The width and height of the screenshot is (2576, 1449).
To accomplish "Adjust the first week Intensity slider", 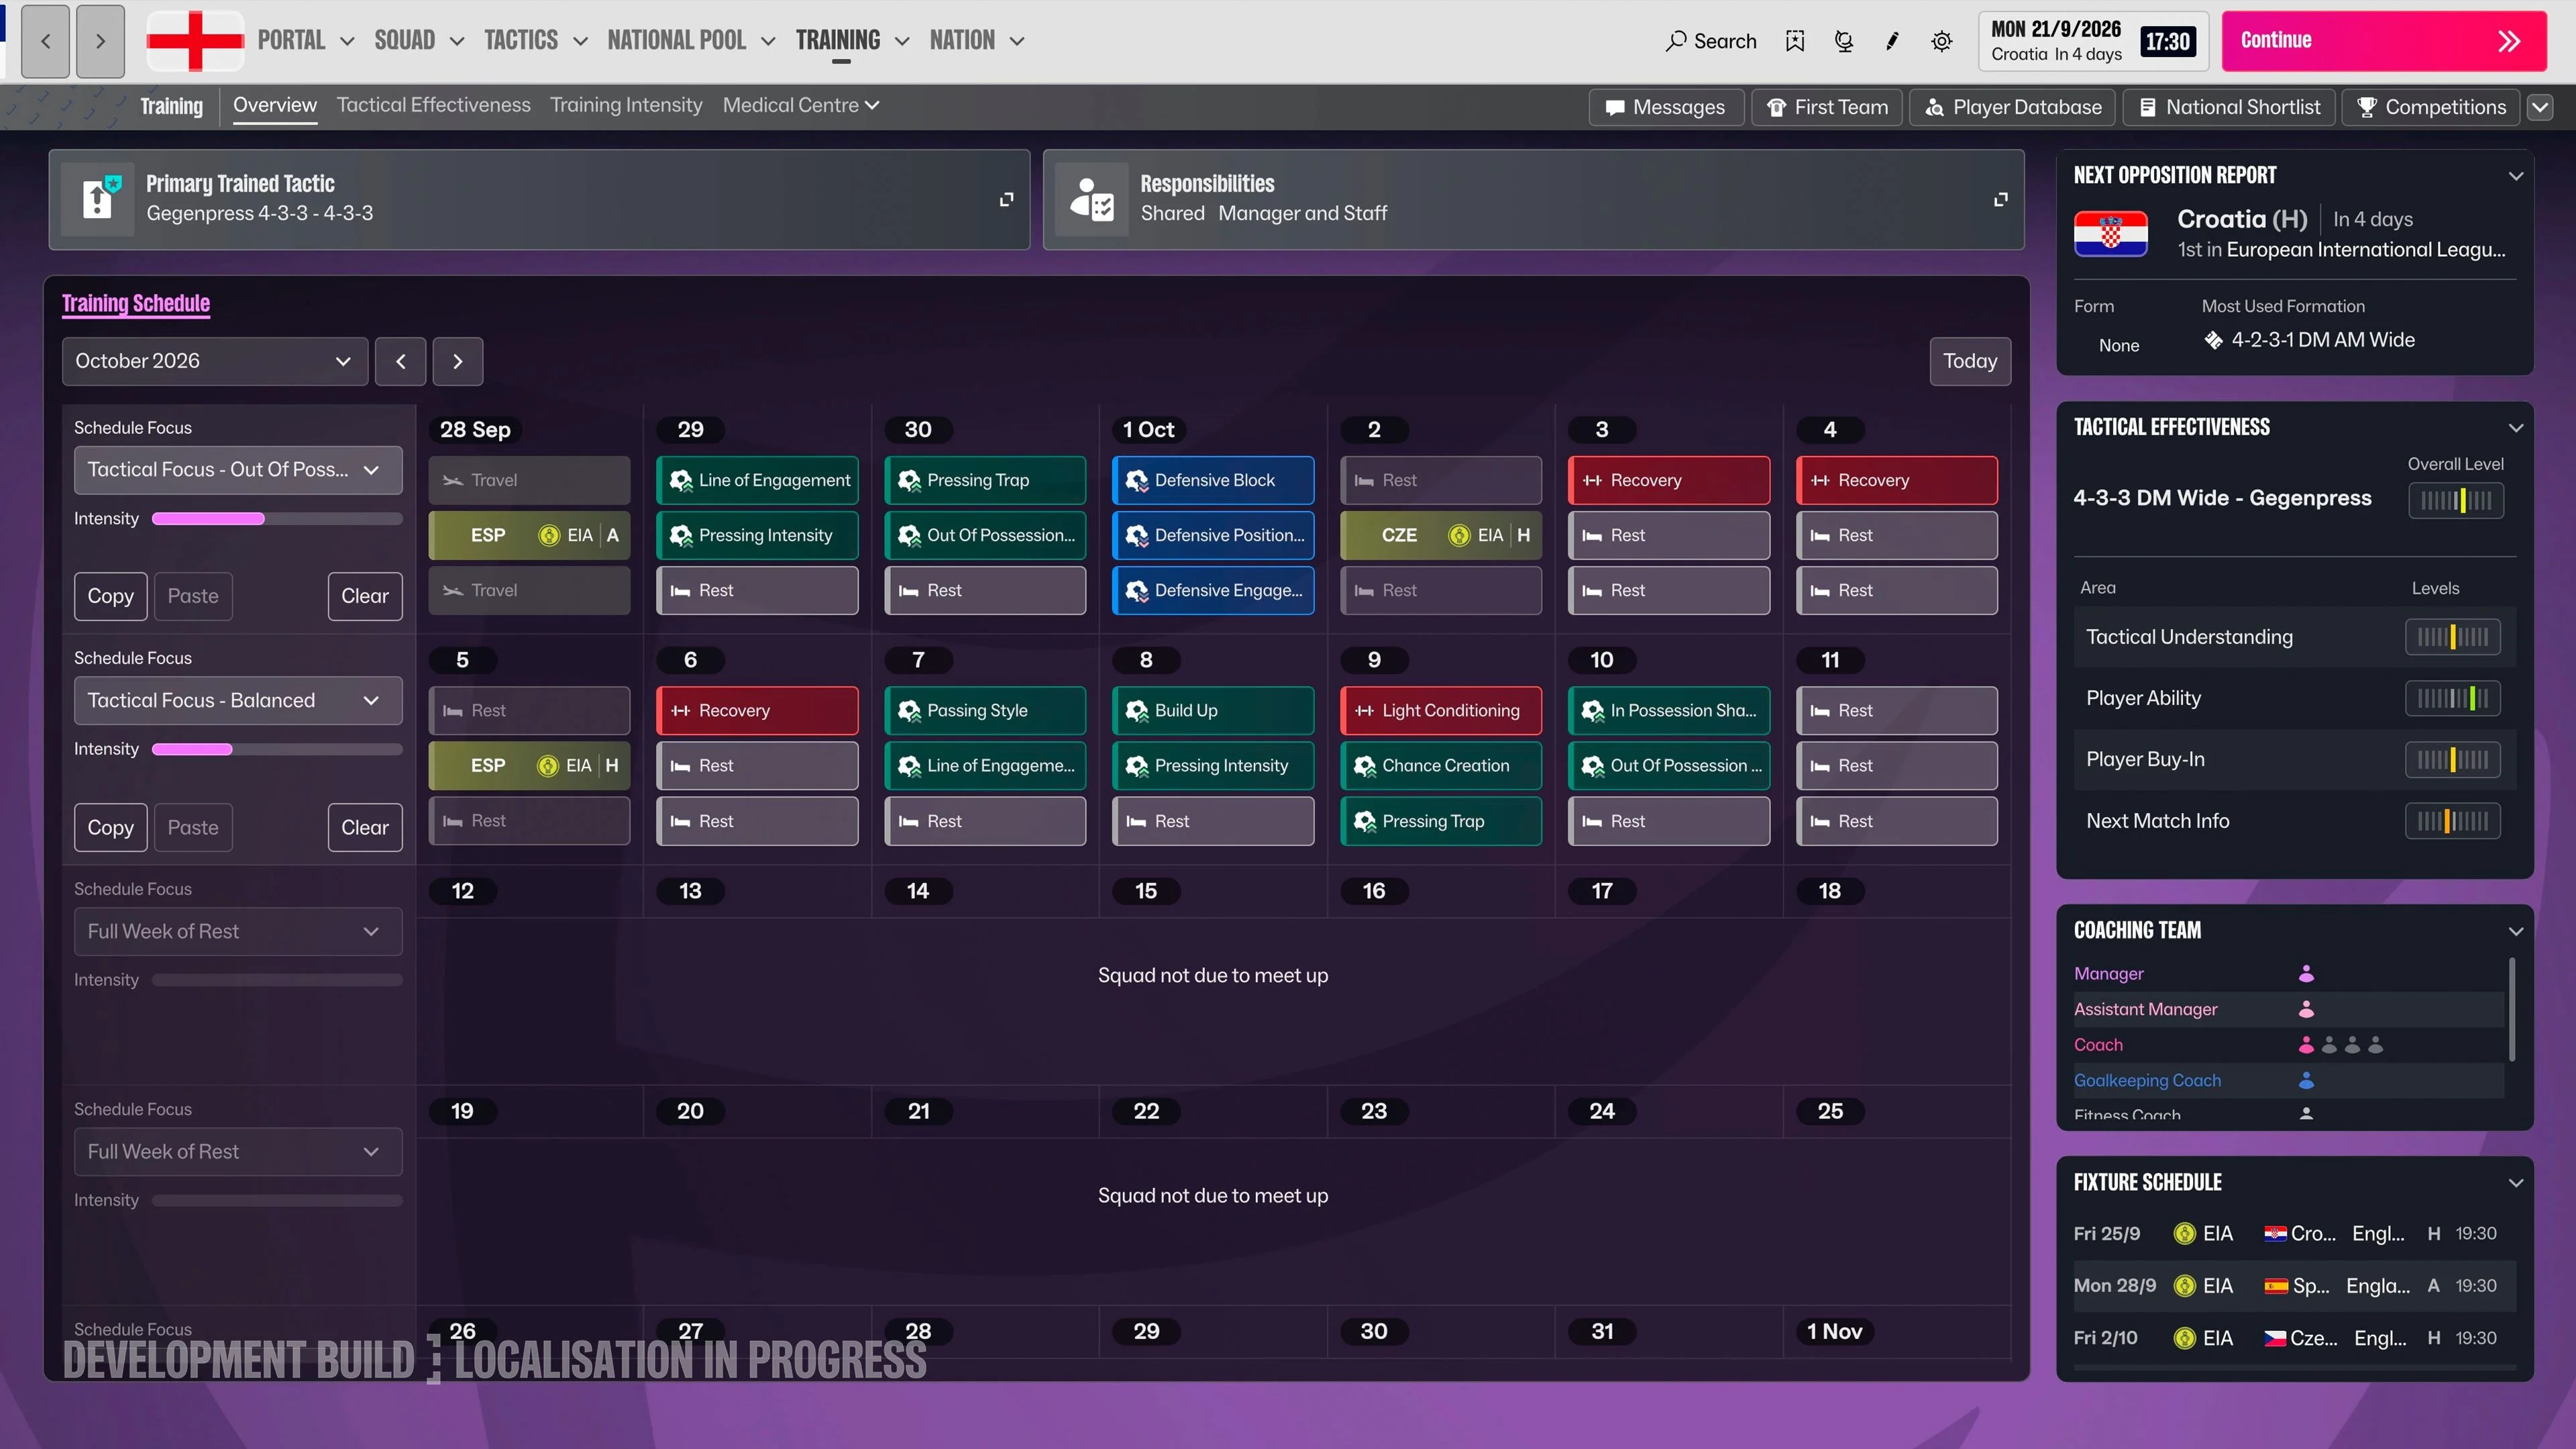I will click(x=277, y=519).
